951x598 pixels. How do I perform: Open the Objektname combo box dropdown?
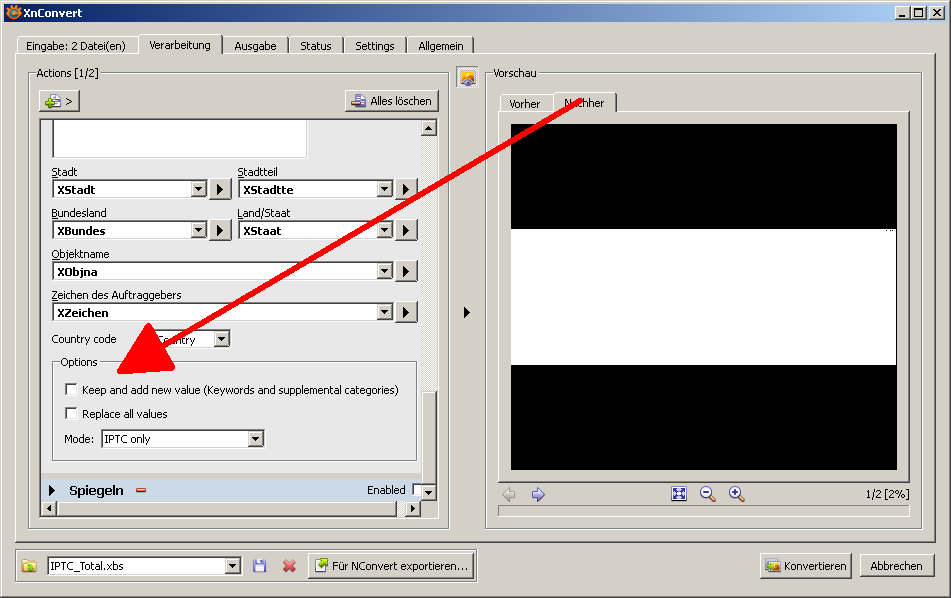(385, 271)
